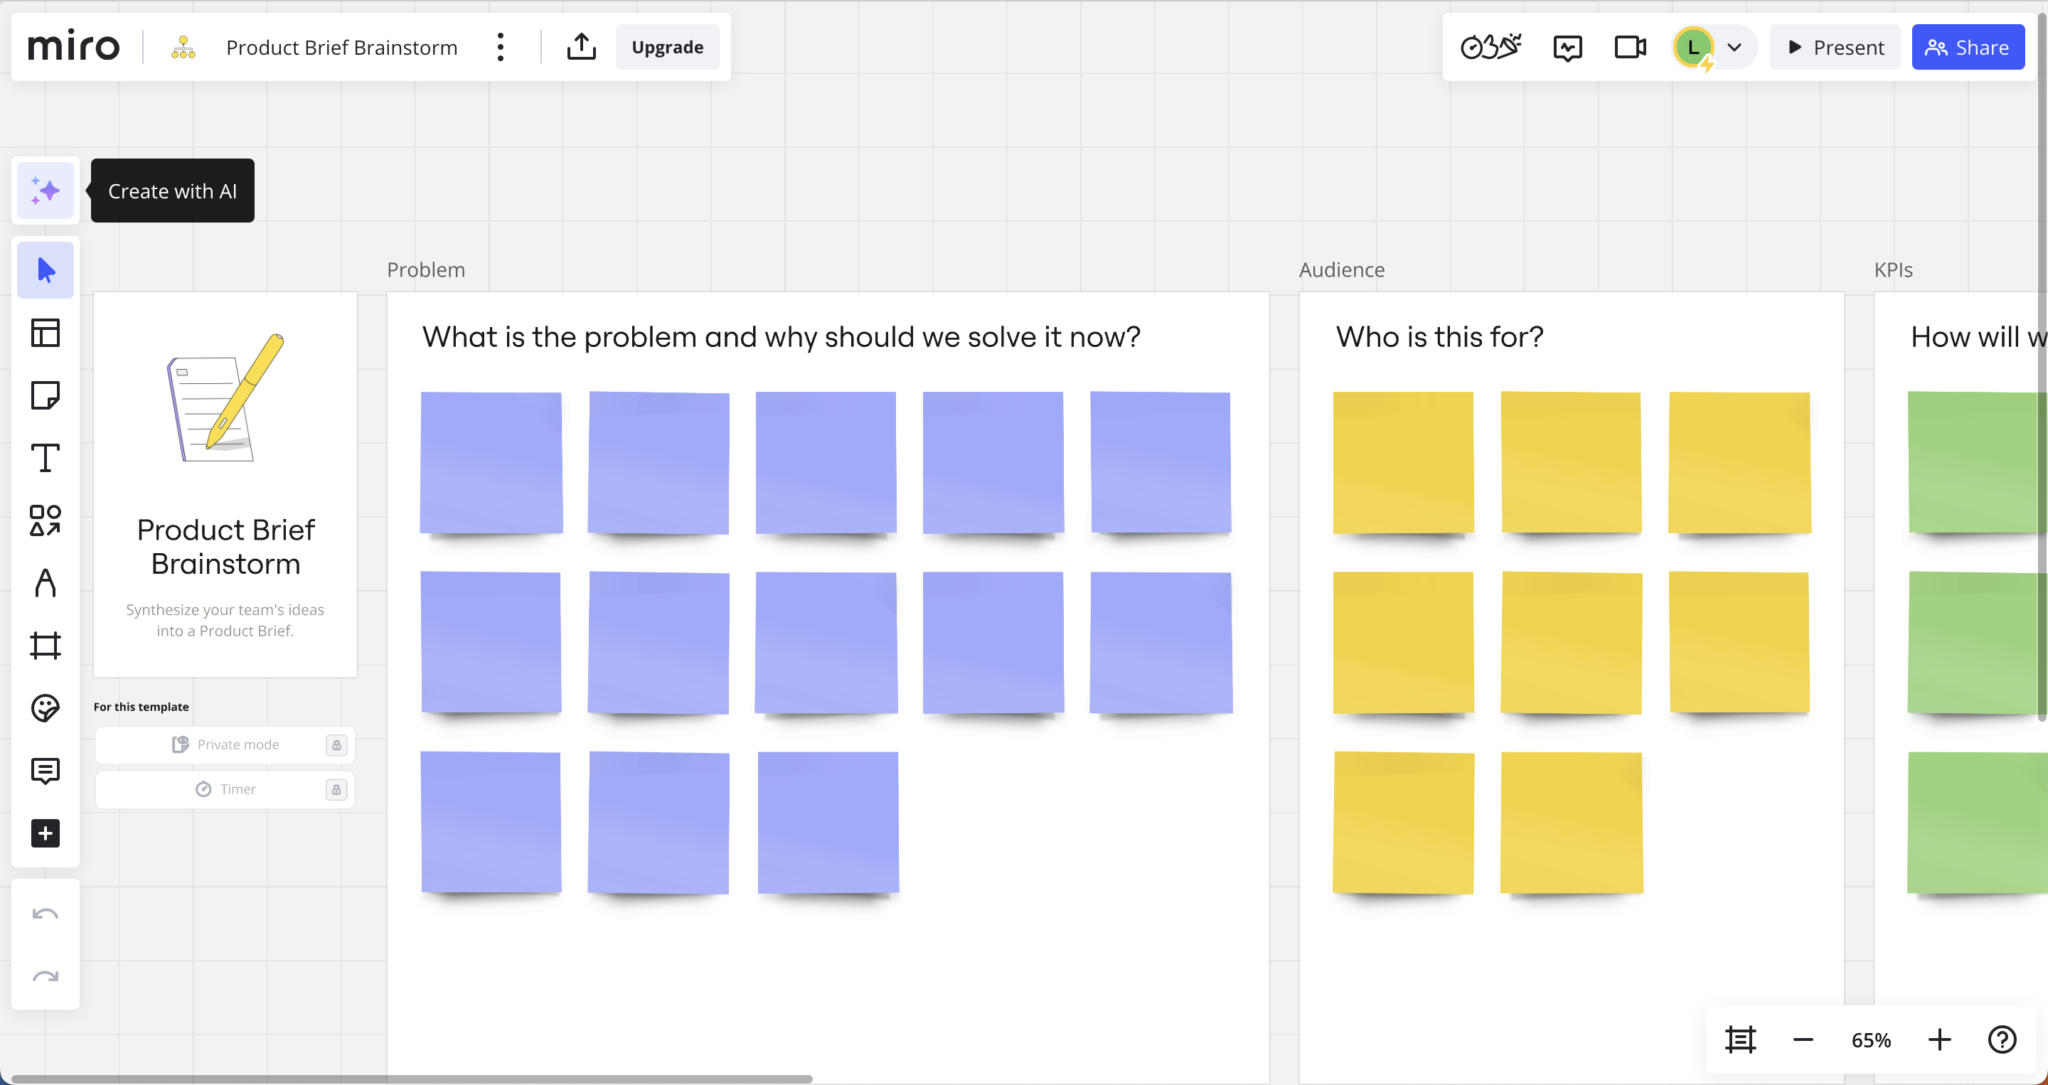Viewport: 2048px width, 1085px height.
Task: Click the horizontal scrollbar at bottom
Action: (x=412, y=1079)
